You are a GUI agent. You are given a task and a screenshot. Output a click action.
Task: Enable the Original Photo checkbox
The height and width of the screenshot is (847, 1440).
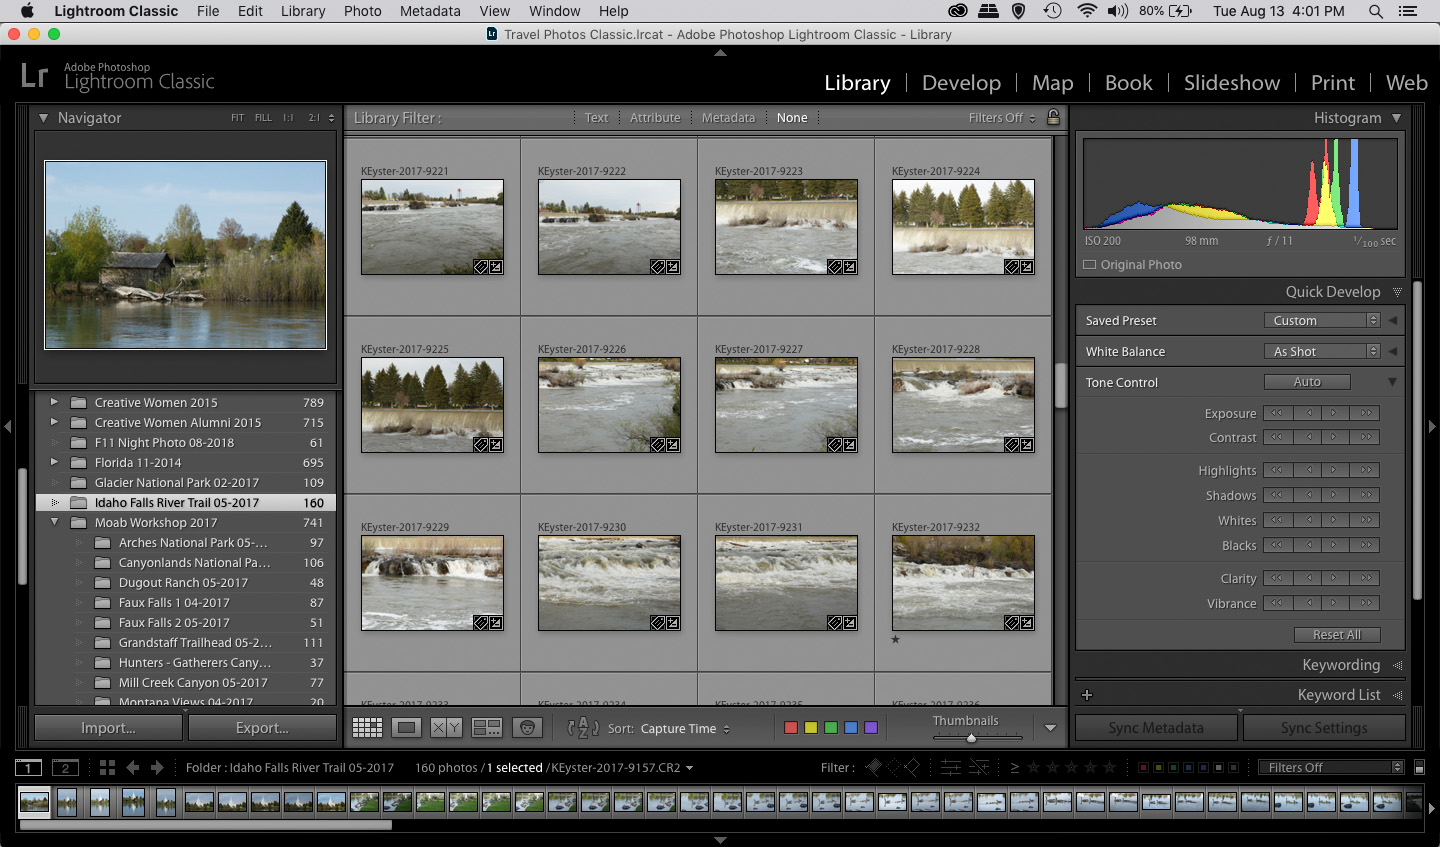tap(1089, 264)
